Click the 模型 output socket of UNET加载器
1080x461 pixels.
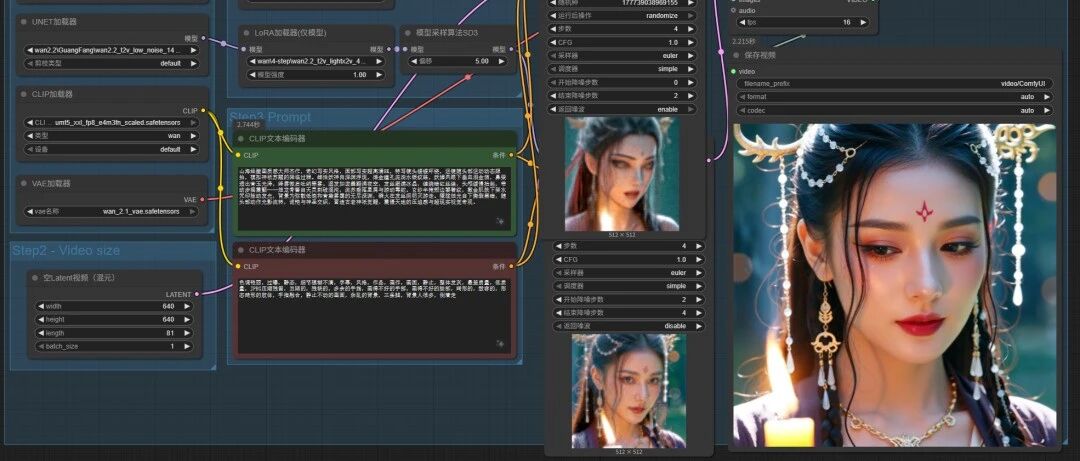(203, 38)
